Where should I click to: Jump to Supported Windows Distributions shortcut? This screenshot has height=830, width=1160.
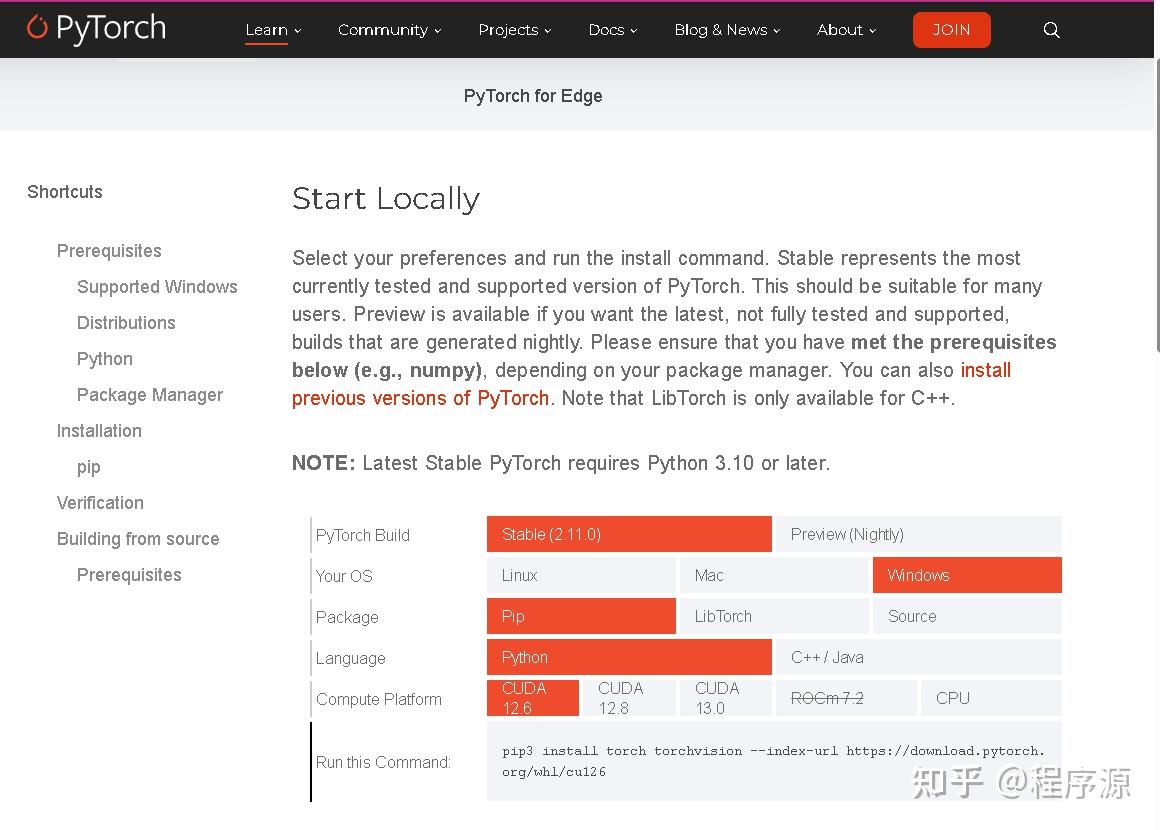(x=157, y=305)
